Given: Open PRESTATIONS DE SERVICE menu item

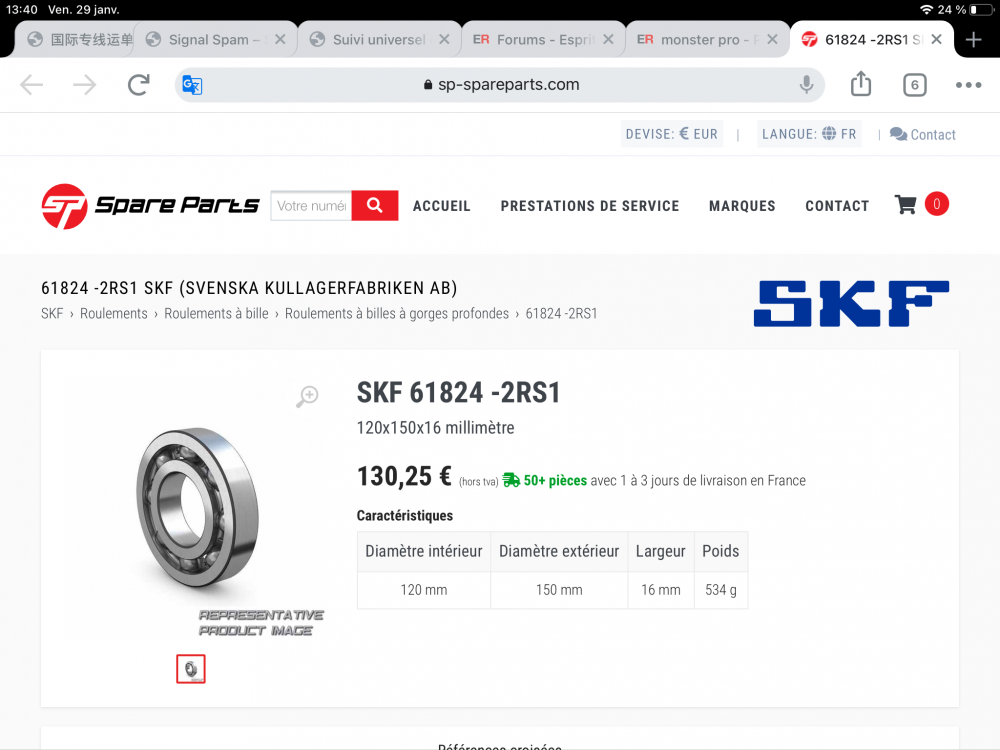Looking at the screenshot, I should point(590,206).
